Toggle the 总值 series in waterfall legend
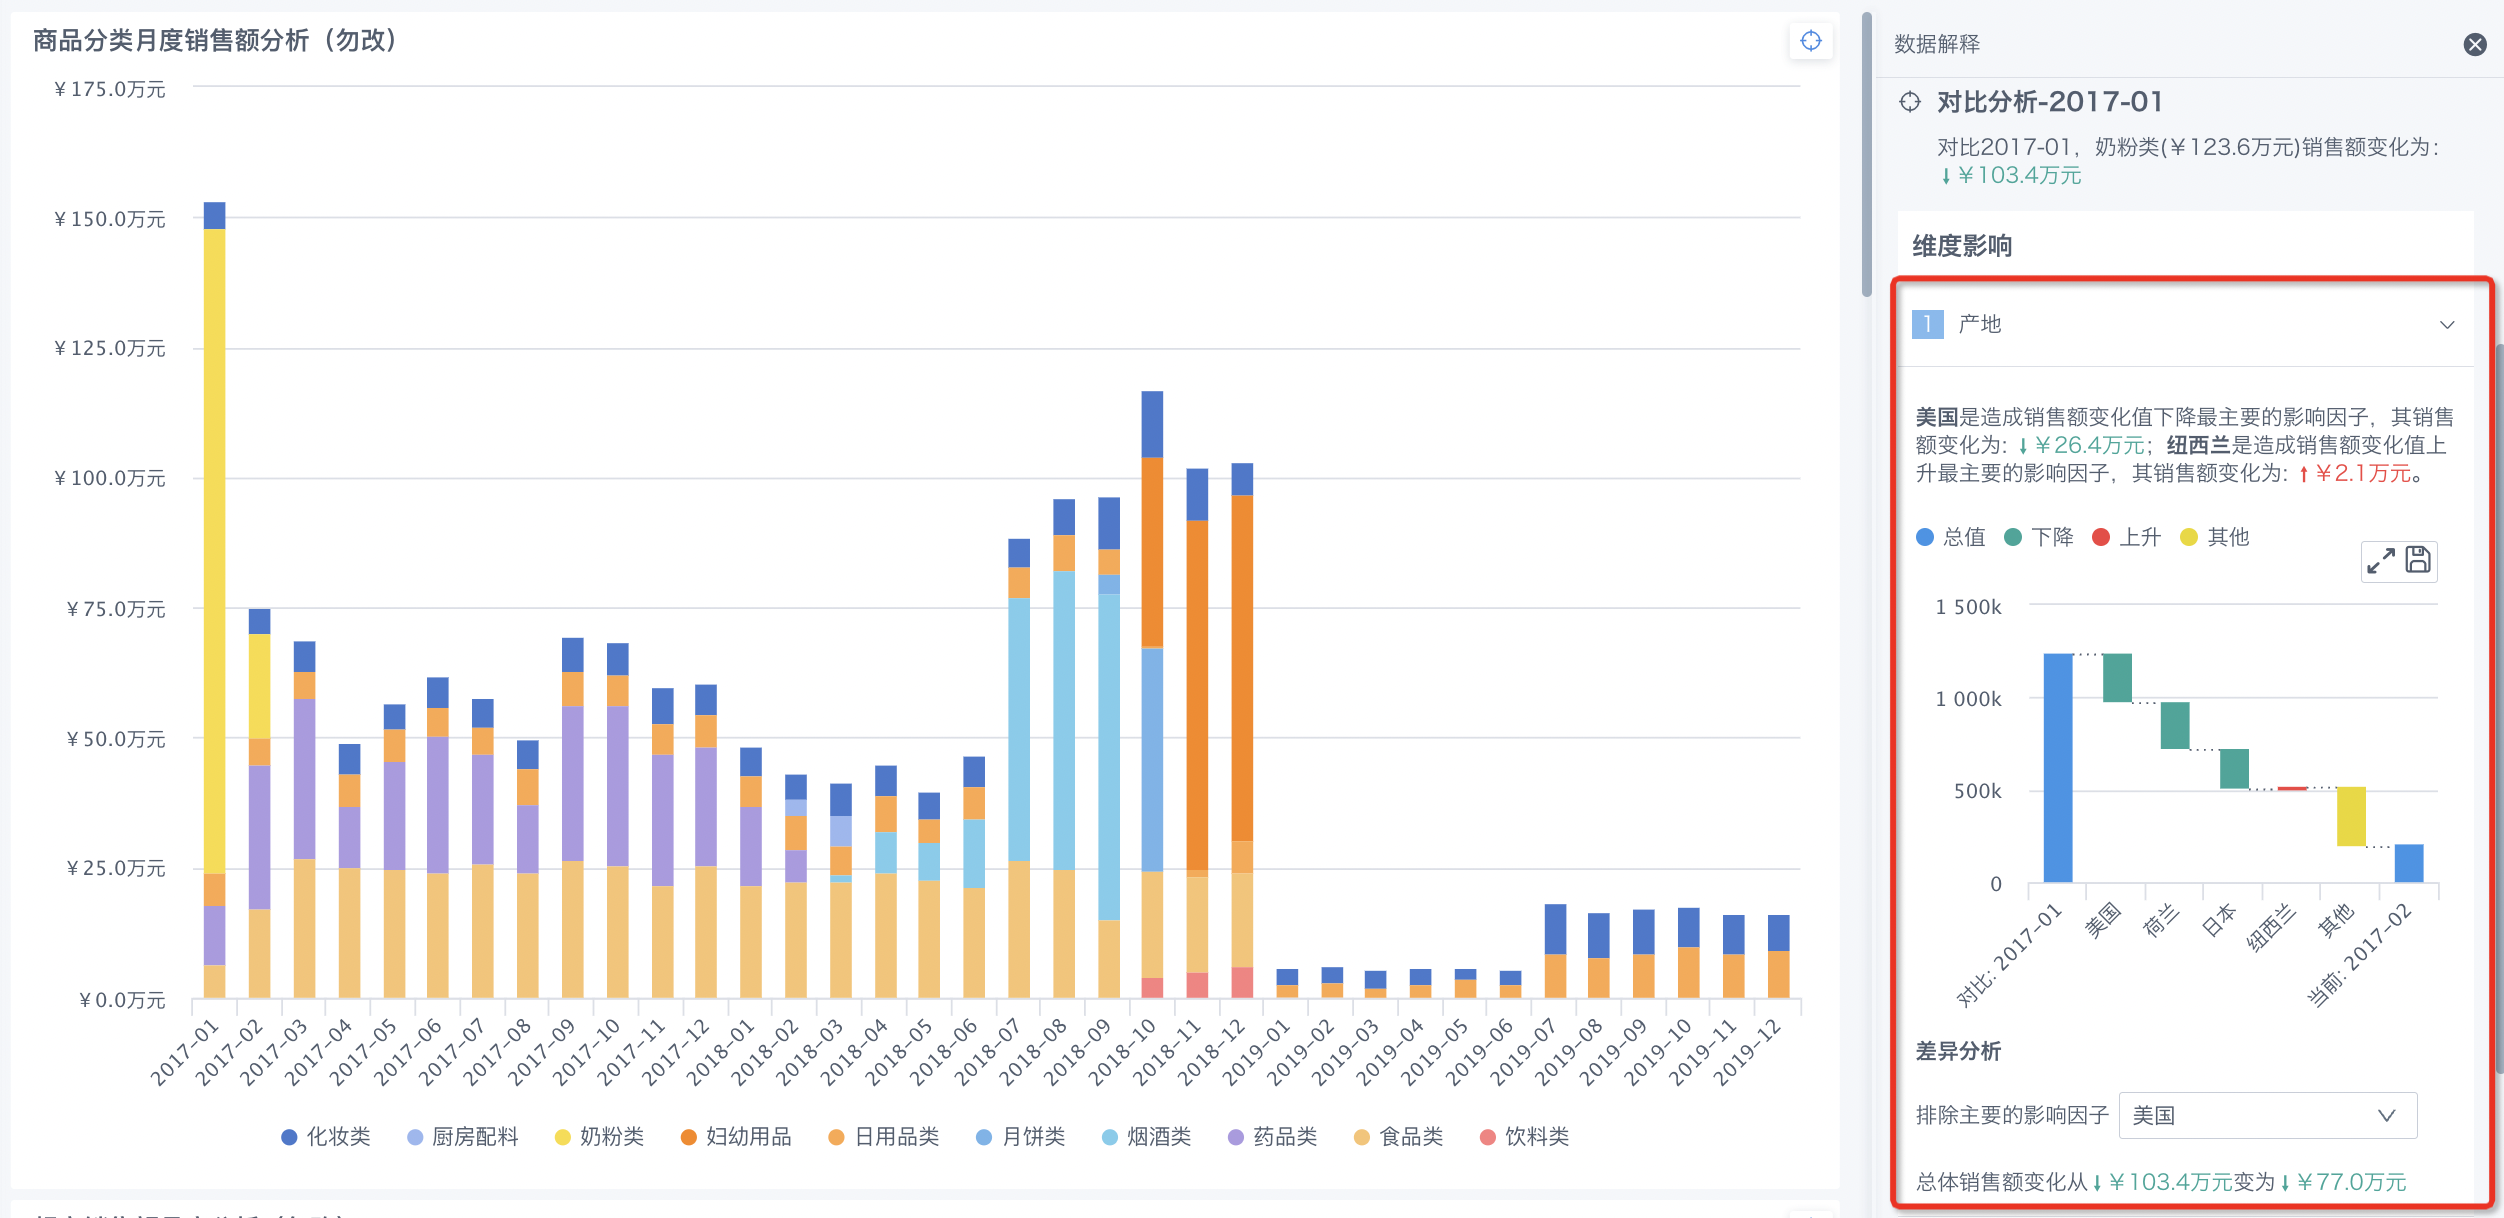 [1950, 537]
